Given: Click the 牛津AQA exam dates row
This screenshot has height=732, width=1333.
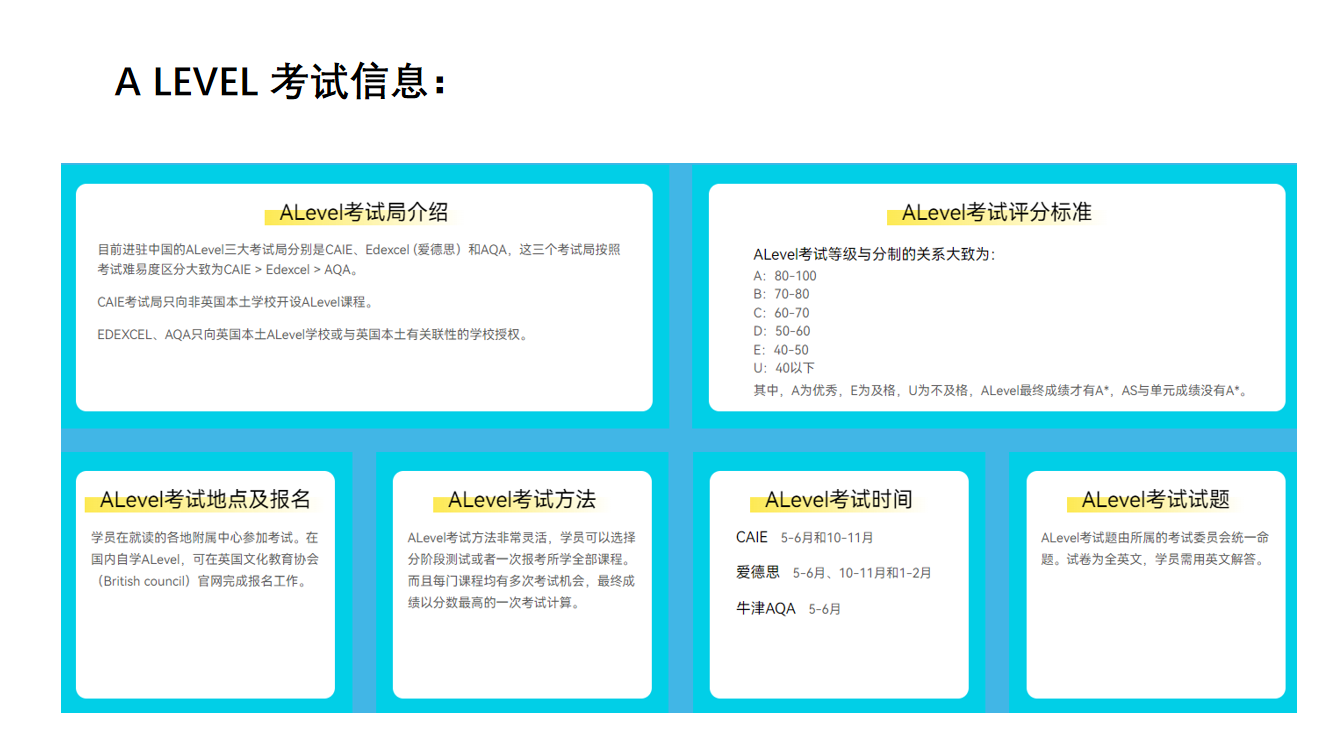Looking at the screenshot, I should 788,609.
